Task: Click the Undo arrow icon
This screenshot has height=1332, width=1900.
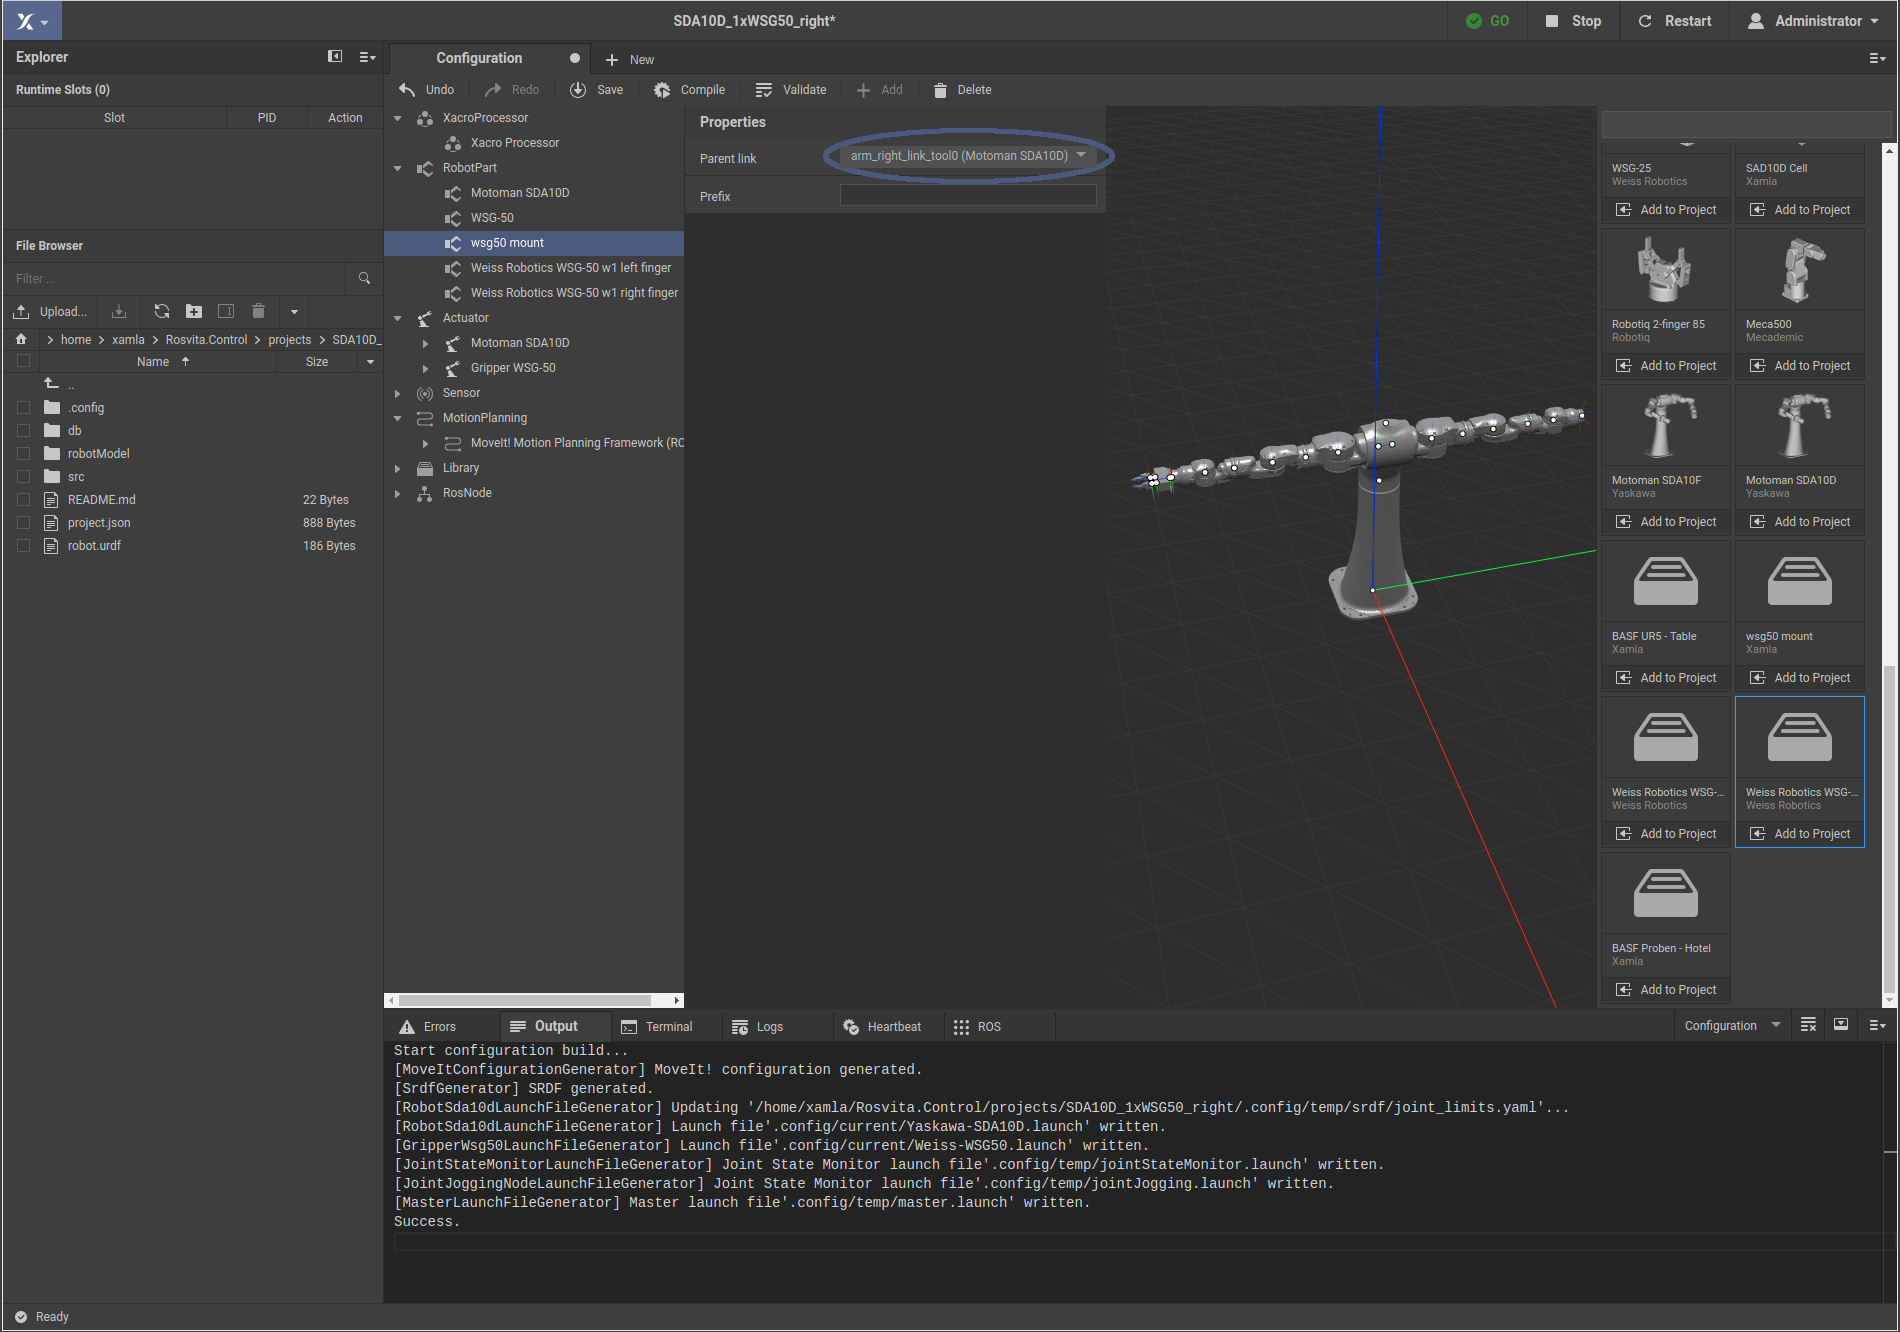Action: click(x=407, y=90)
